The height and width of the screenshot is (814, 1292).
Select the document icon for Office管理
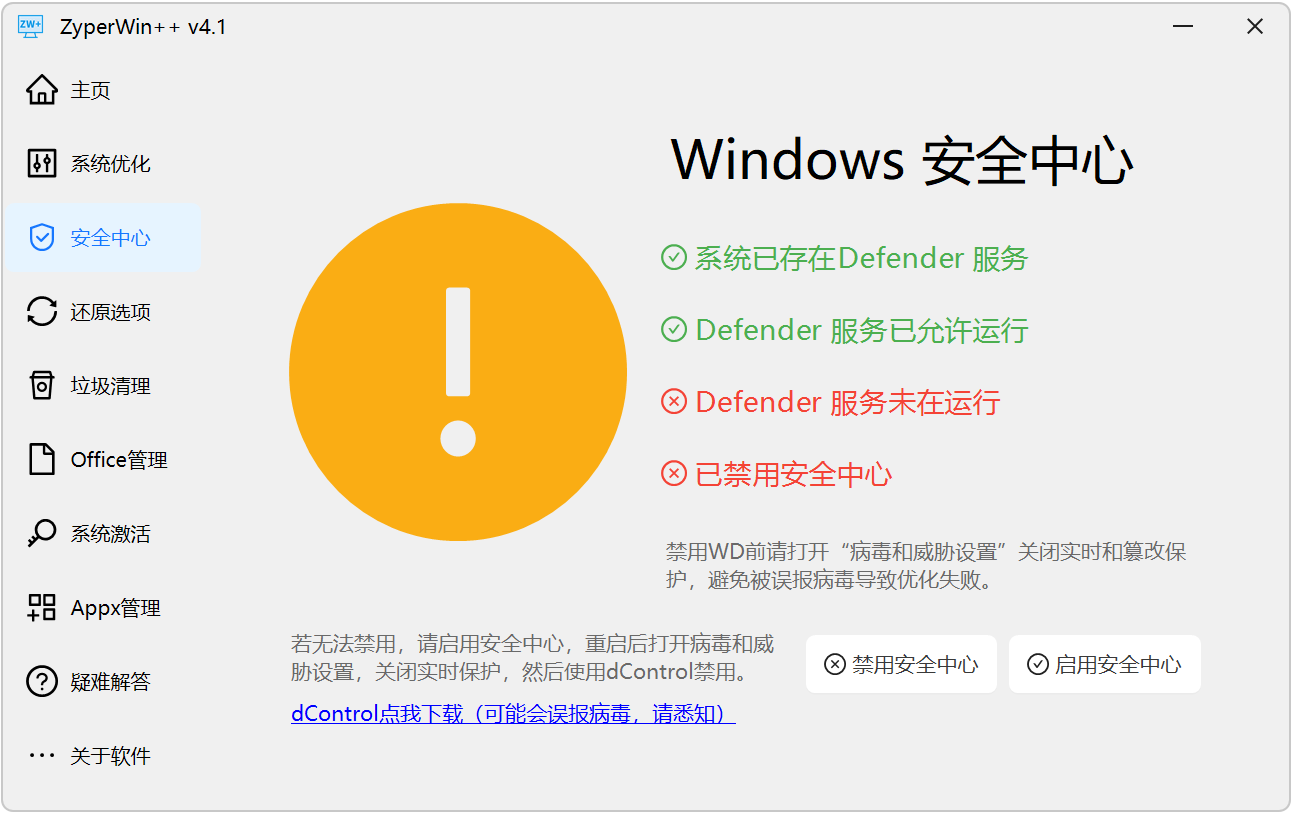[42, 460]
